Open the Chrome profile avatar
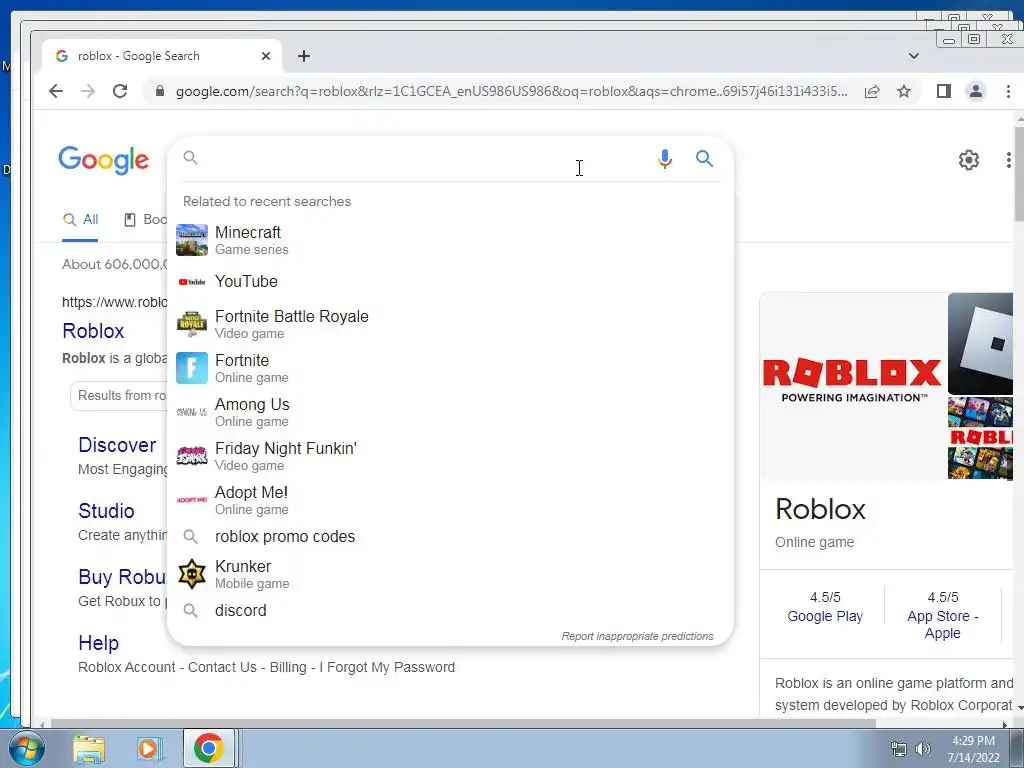The width and height of the screenshot is (1024, 768). point(976,91)
